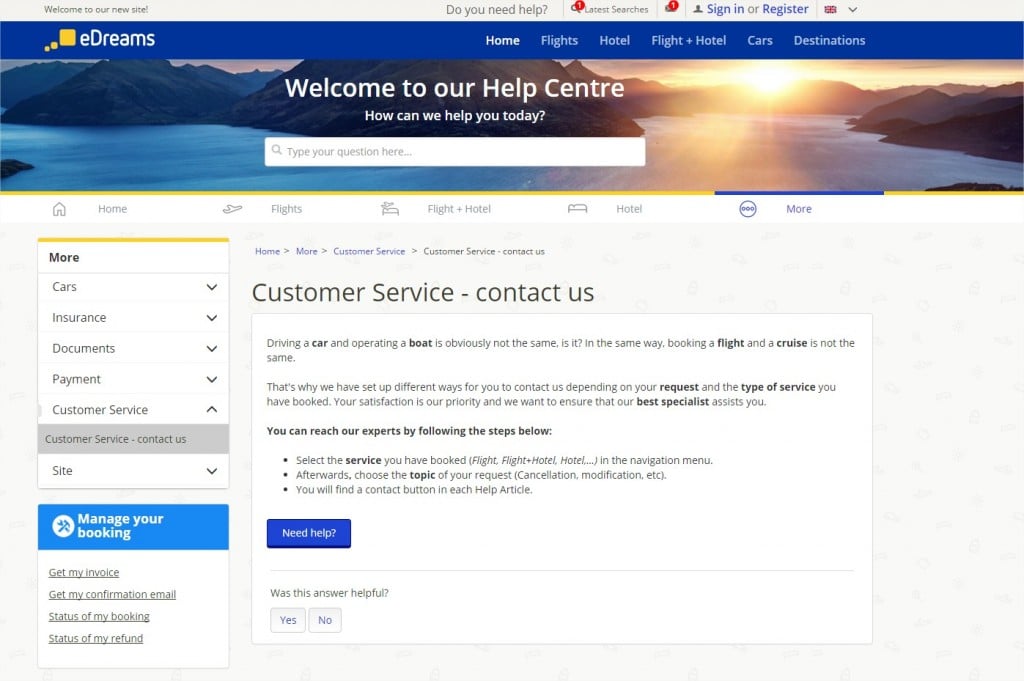Click the More circle dots icon

(x=747, y=209)
